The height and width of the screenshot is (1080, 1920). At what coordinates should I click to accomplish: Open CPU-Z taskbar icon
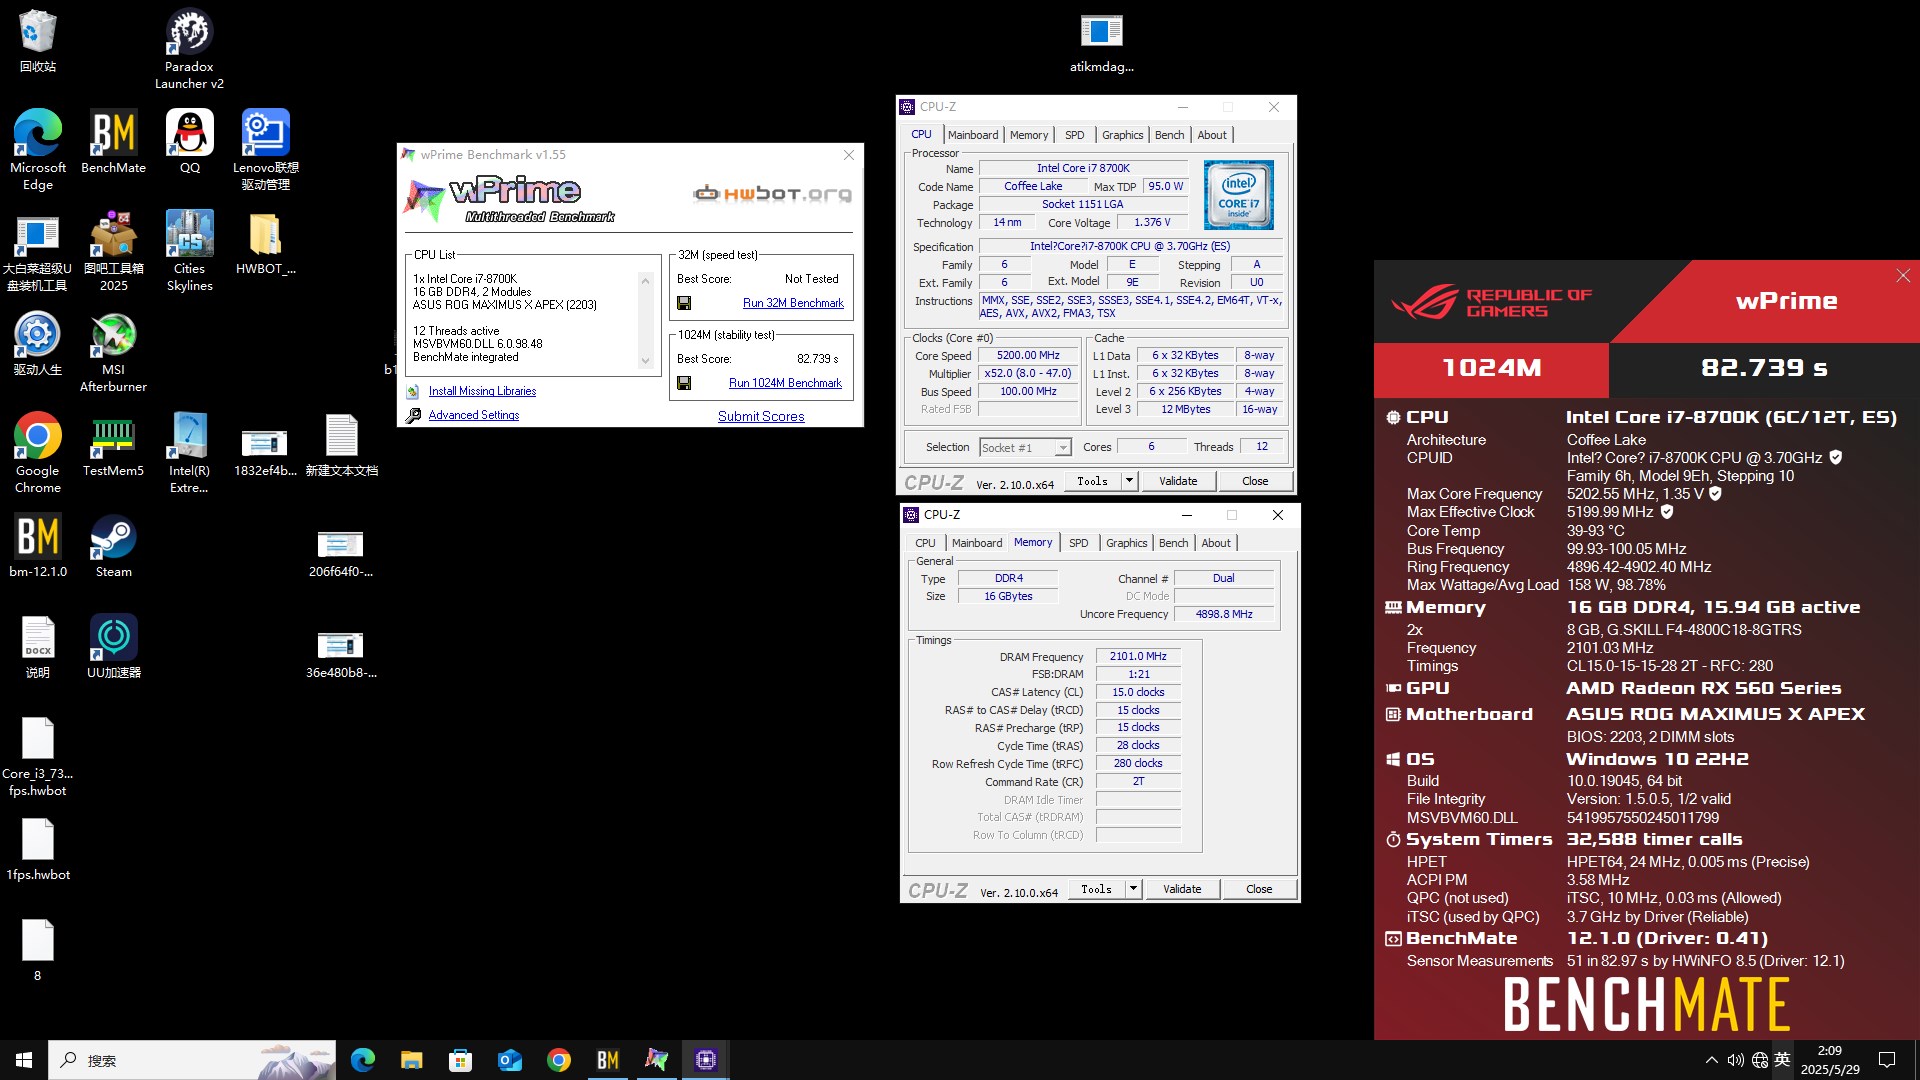click(x=706, y=1060)
